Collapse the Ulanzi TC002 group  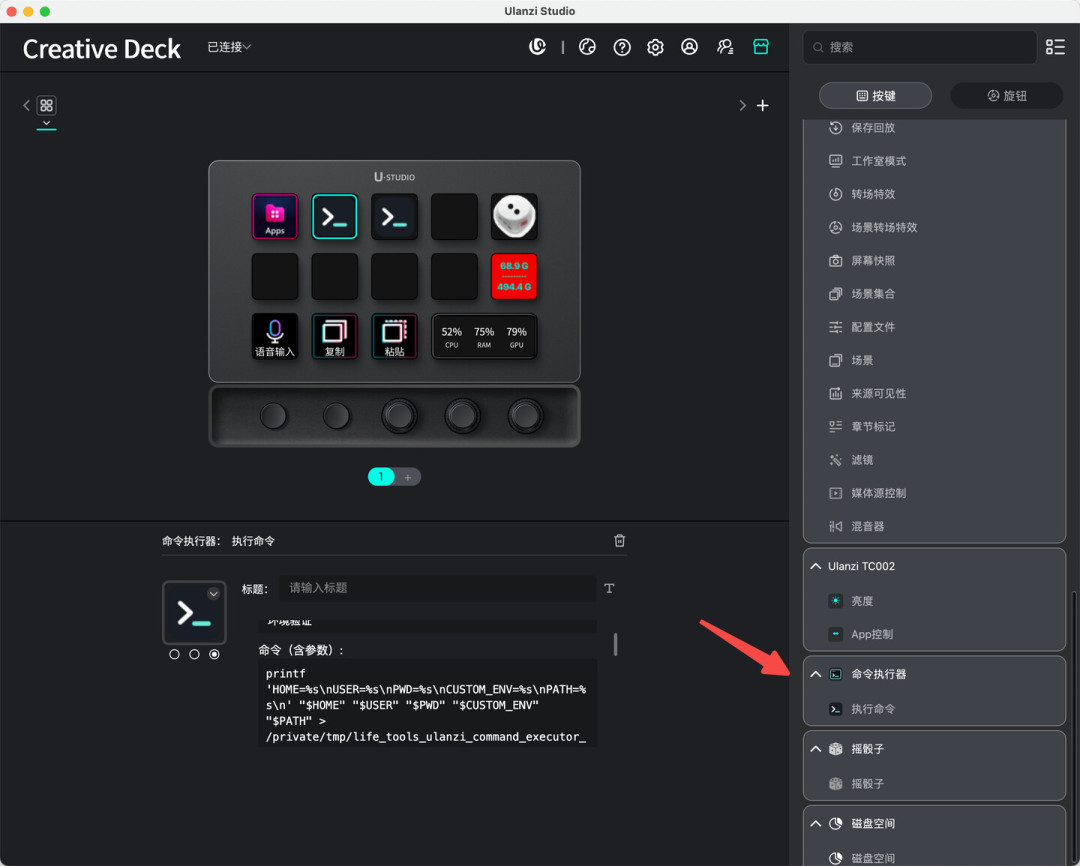tap(816, 566)
